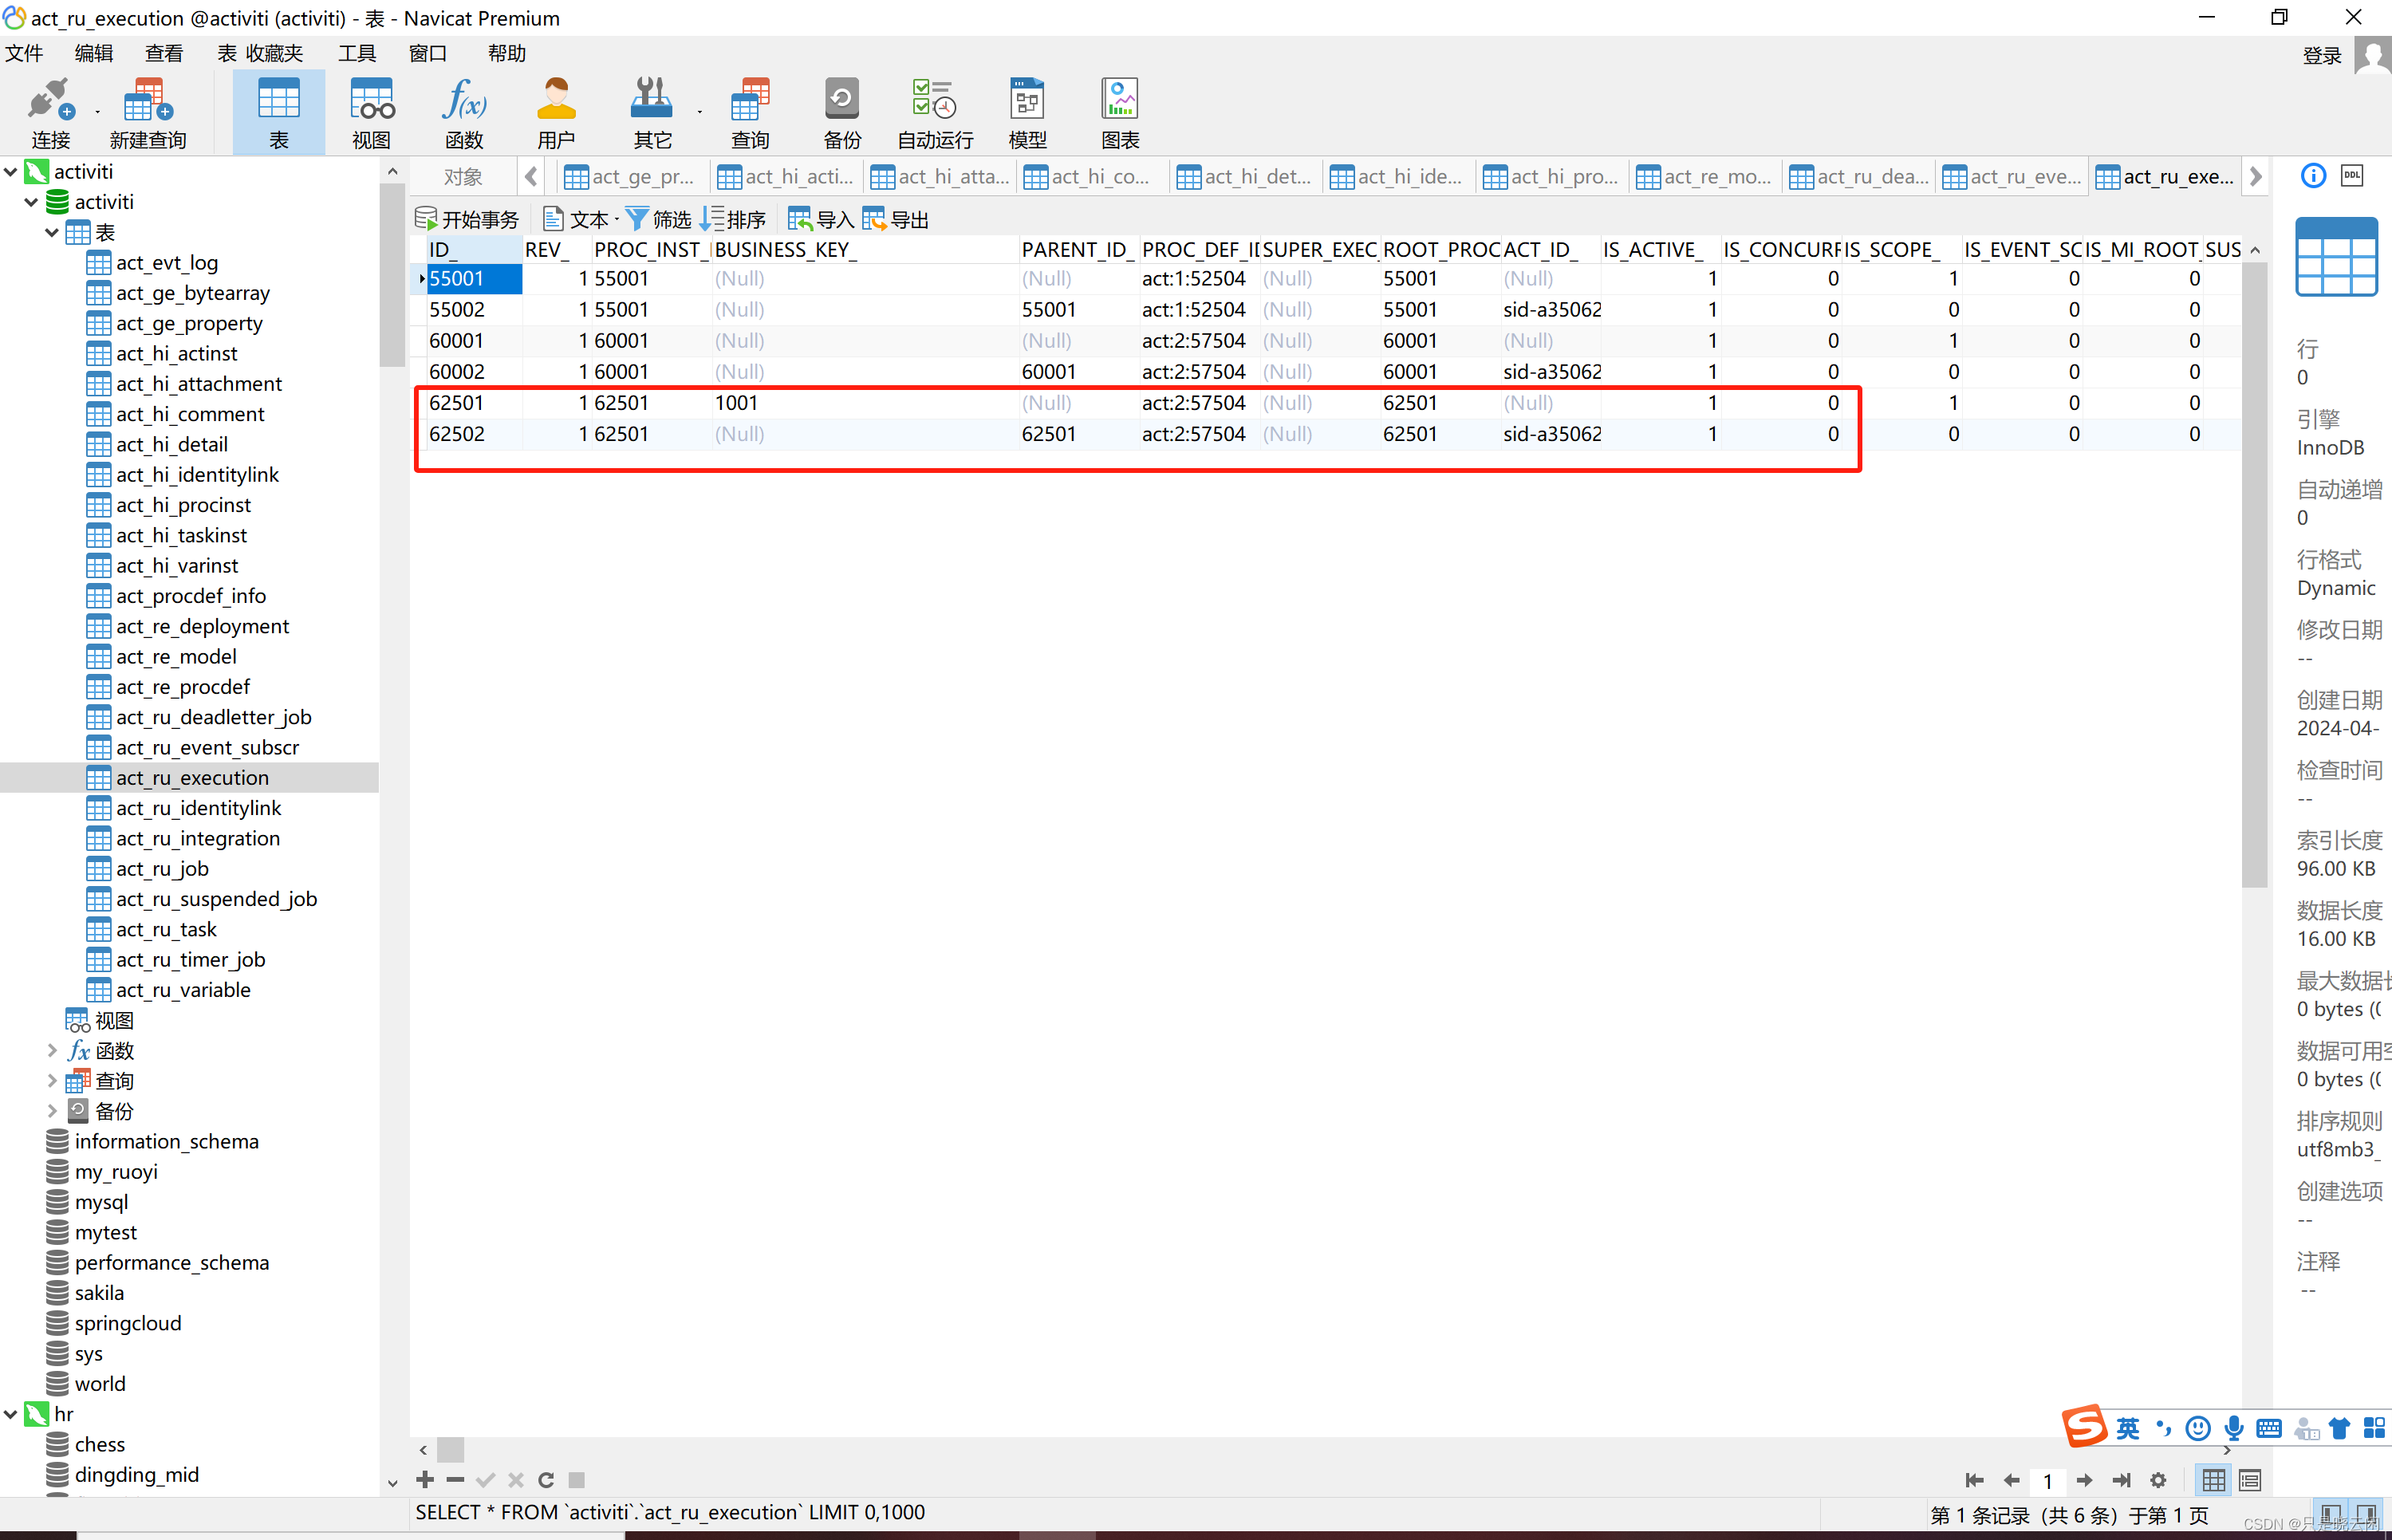The width and height of the screenshot is (2392, 1540).
Task: Apply changes with the checkmark icon
Action: pos(486,1479)
